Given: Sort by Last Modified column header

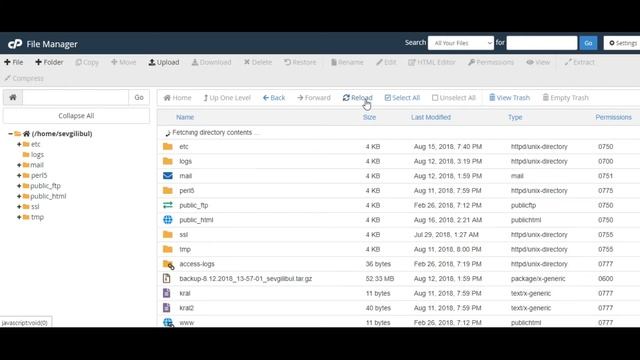Looking at the screenshot, I should 431,117.
